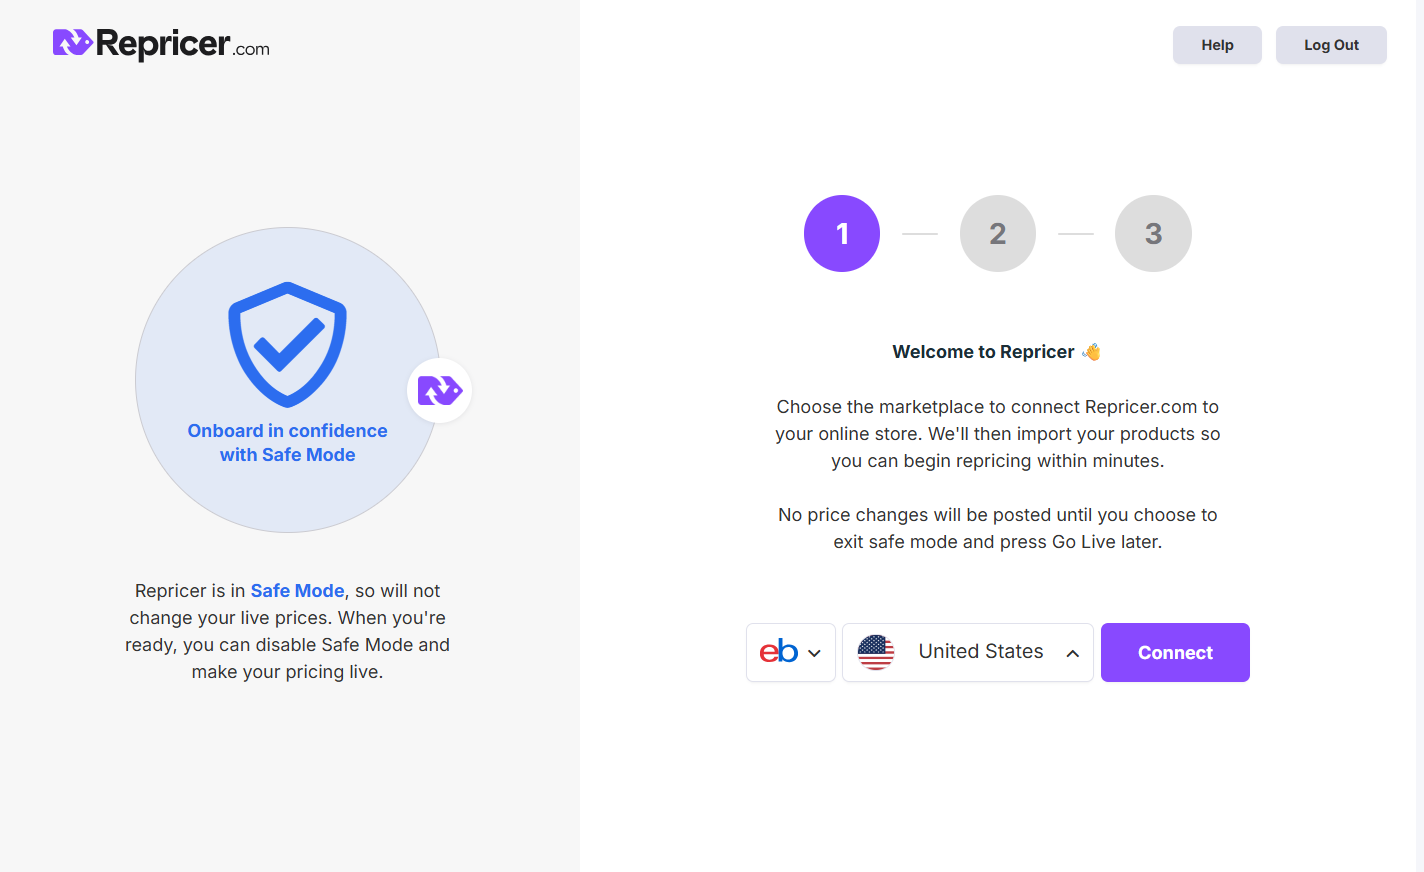Click the connector line between steps 2 and 3
This screenshot has width=1424, height=872.
tap(1076, 234)
